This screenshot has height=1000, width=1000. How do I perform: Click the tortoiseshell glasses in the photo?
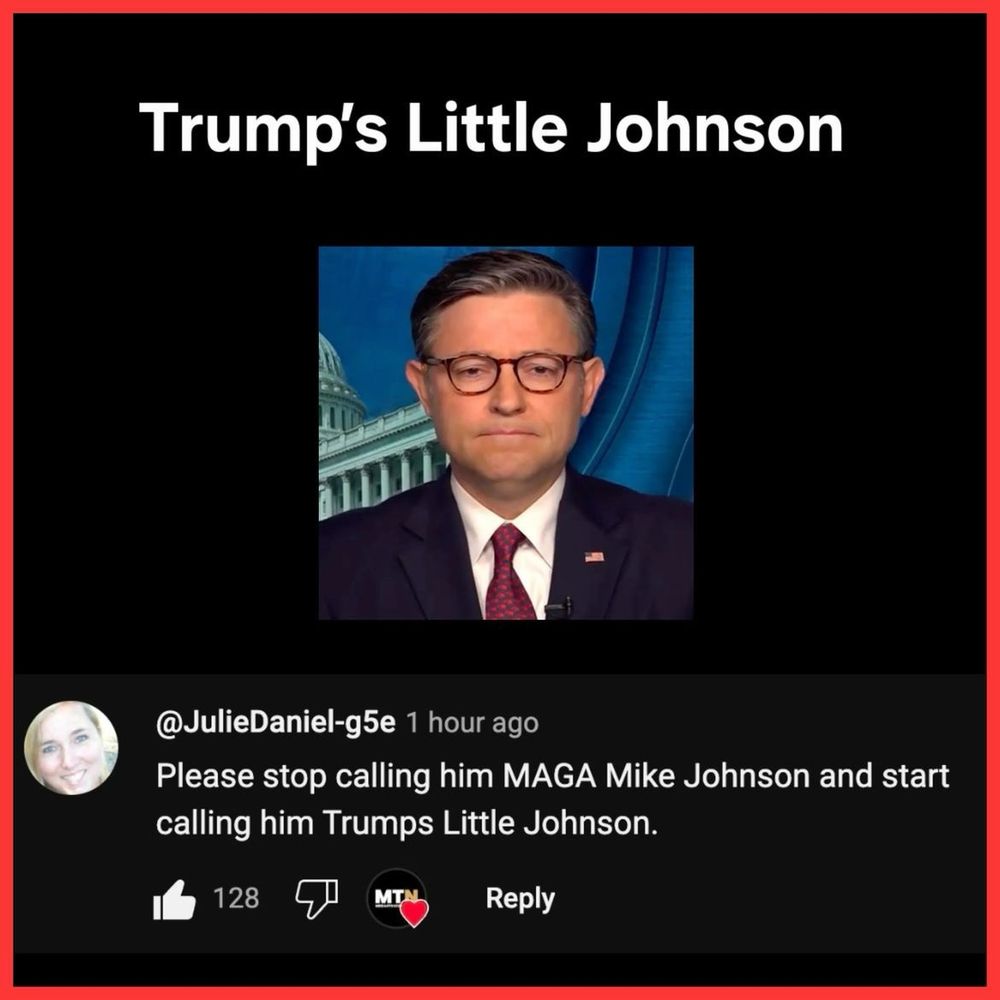point(503,372)
